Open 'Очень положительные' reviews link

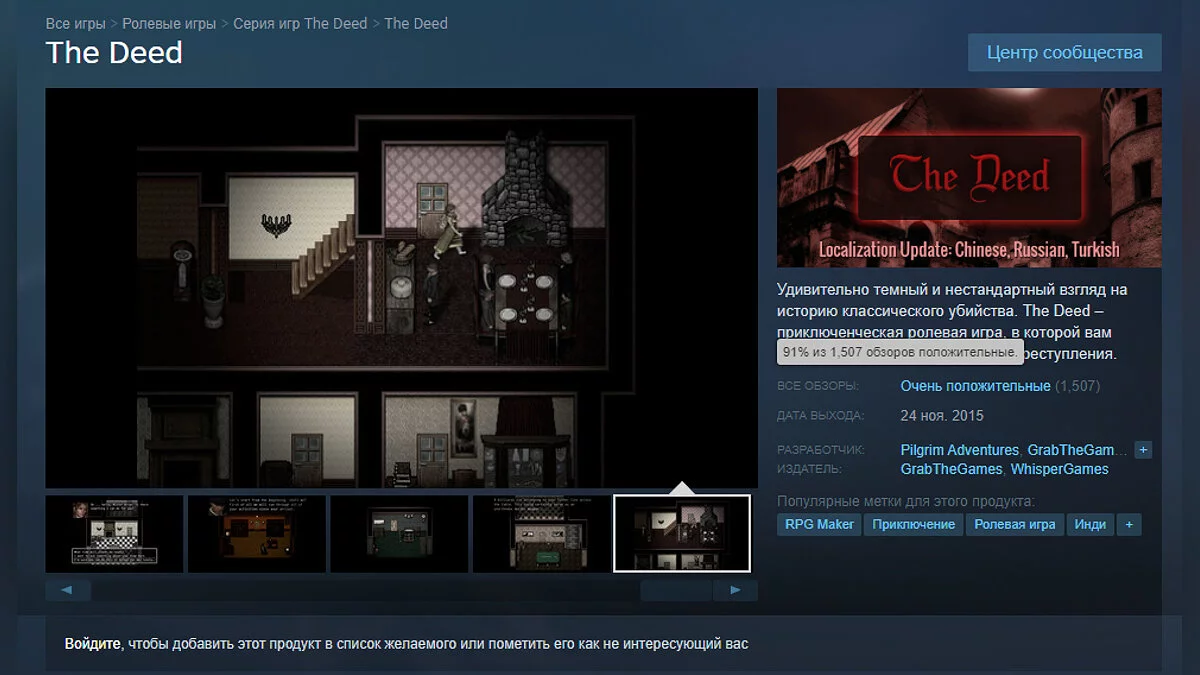(x=975, y=386)
